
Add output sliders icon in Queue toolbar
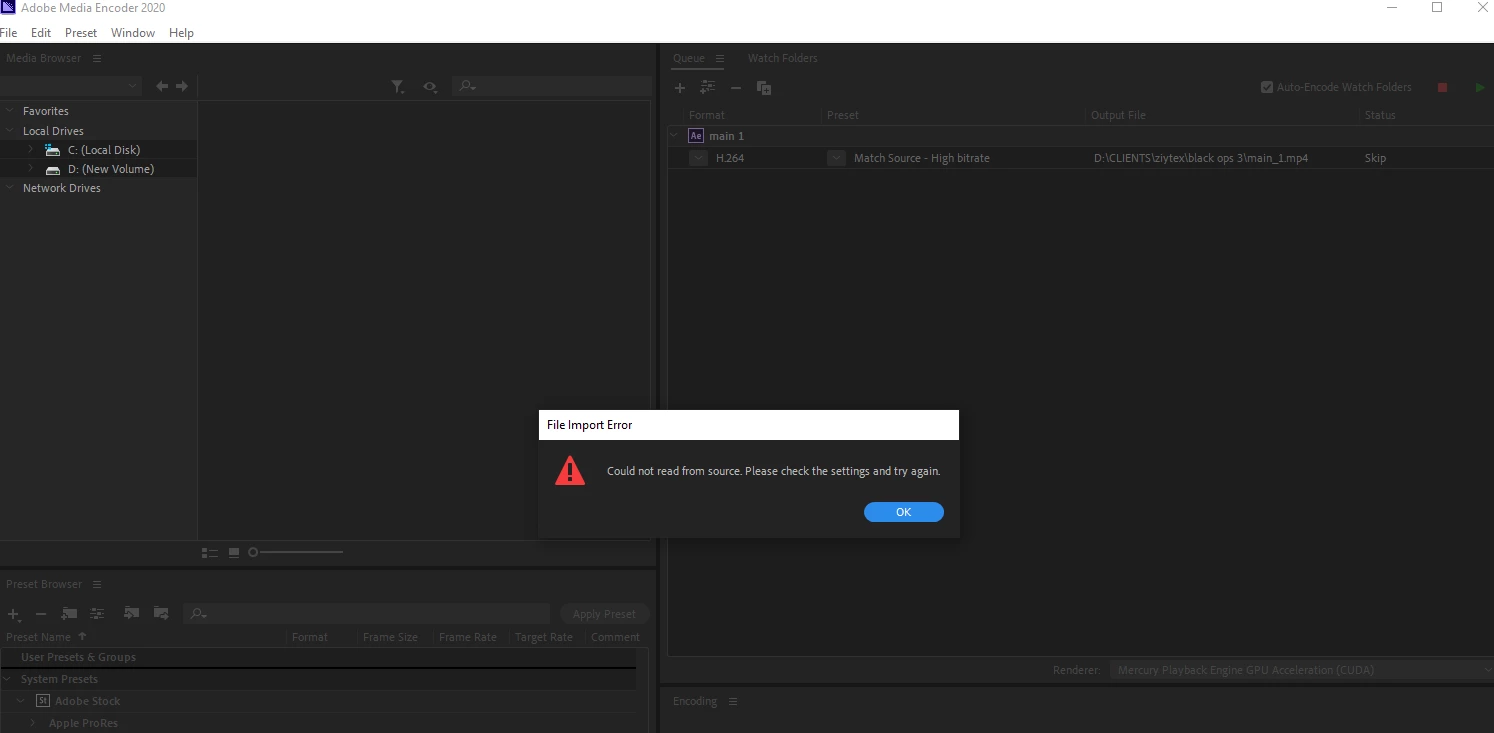(708, 88)
